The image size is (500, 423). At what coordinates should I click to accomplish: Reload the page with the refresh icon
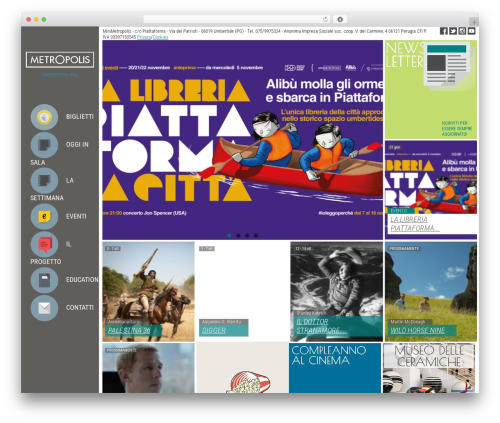click(x=325, y=20)
